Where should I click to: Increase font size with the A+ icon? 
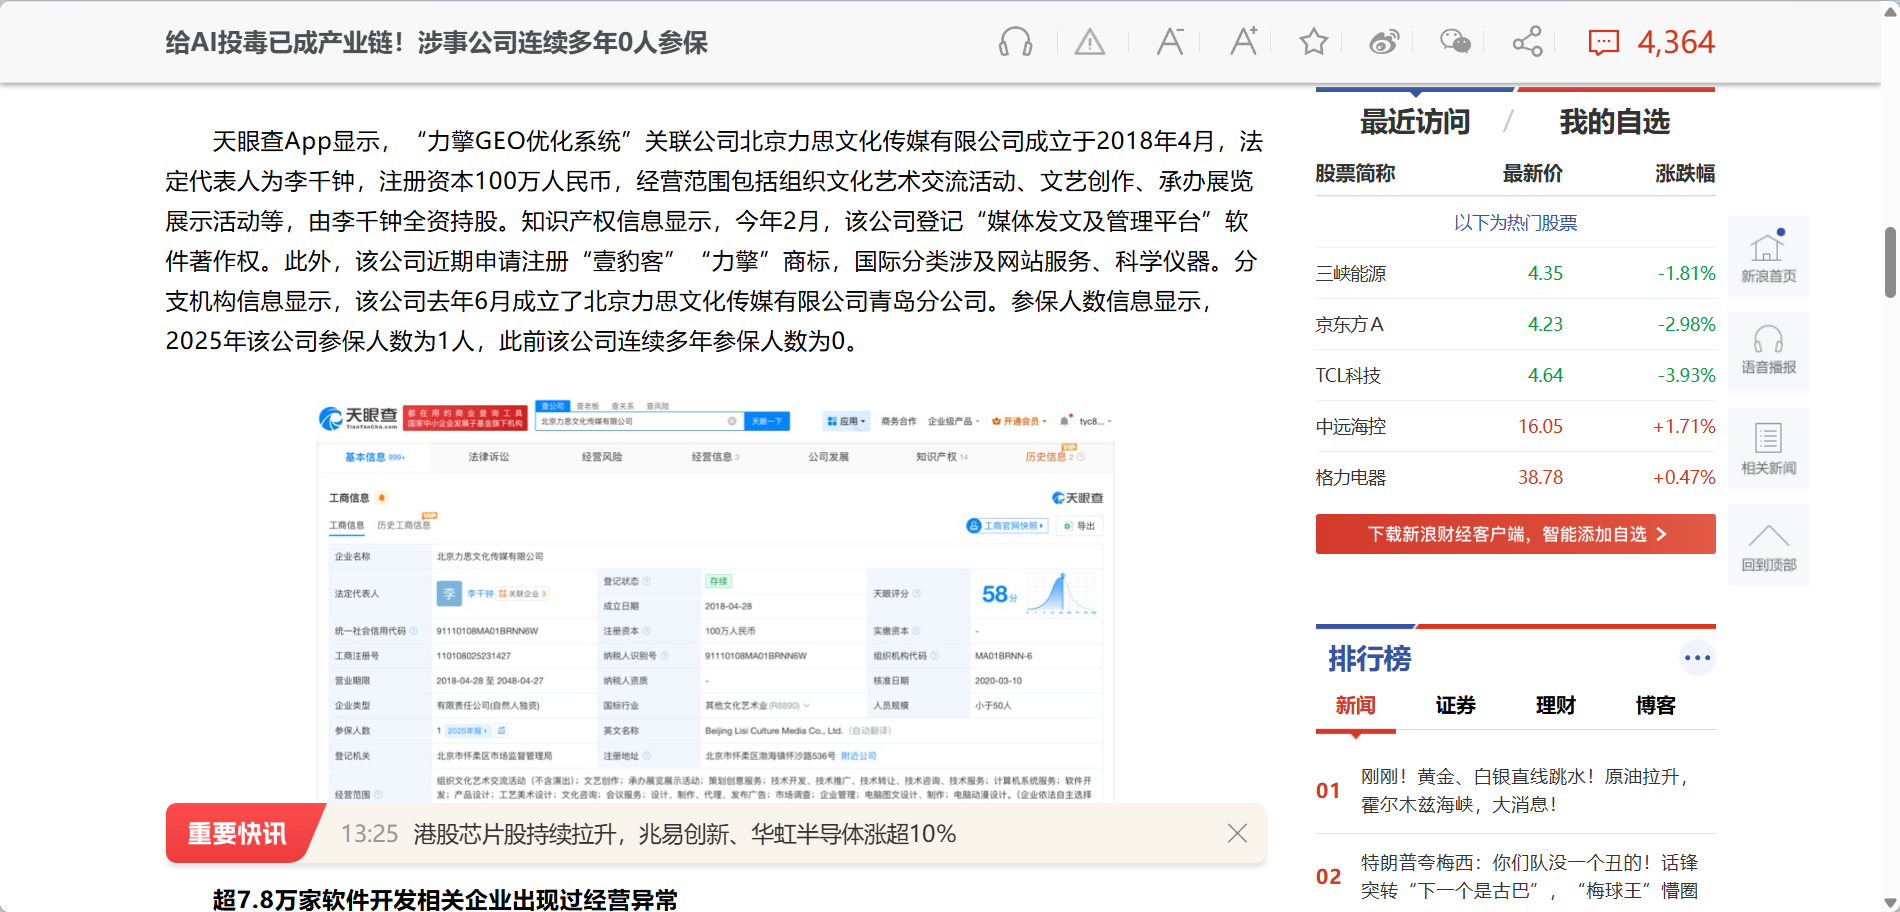click(x=1243, y=42)
